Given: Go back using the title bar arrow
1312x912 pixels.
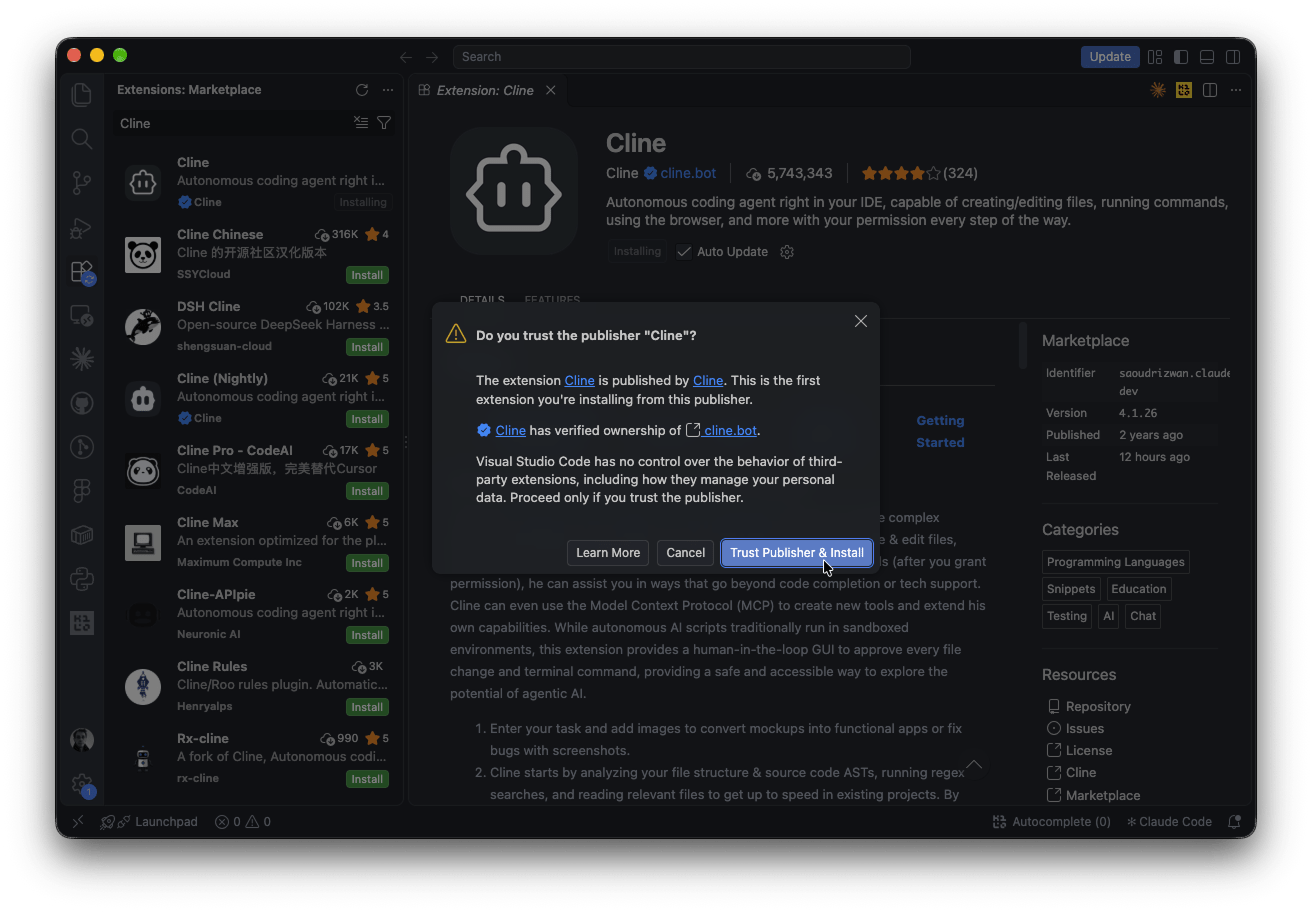Looking at the screenshot, I should tap(406, 57).
